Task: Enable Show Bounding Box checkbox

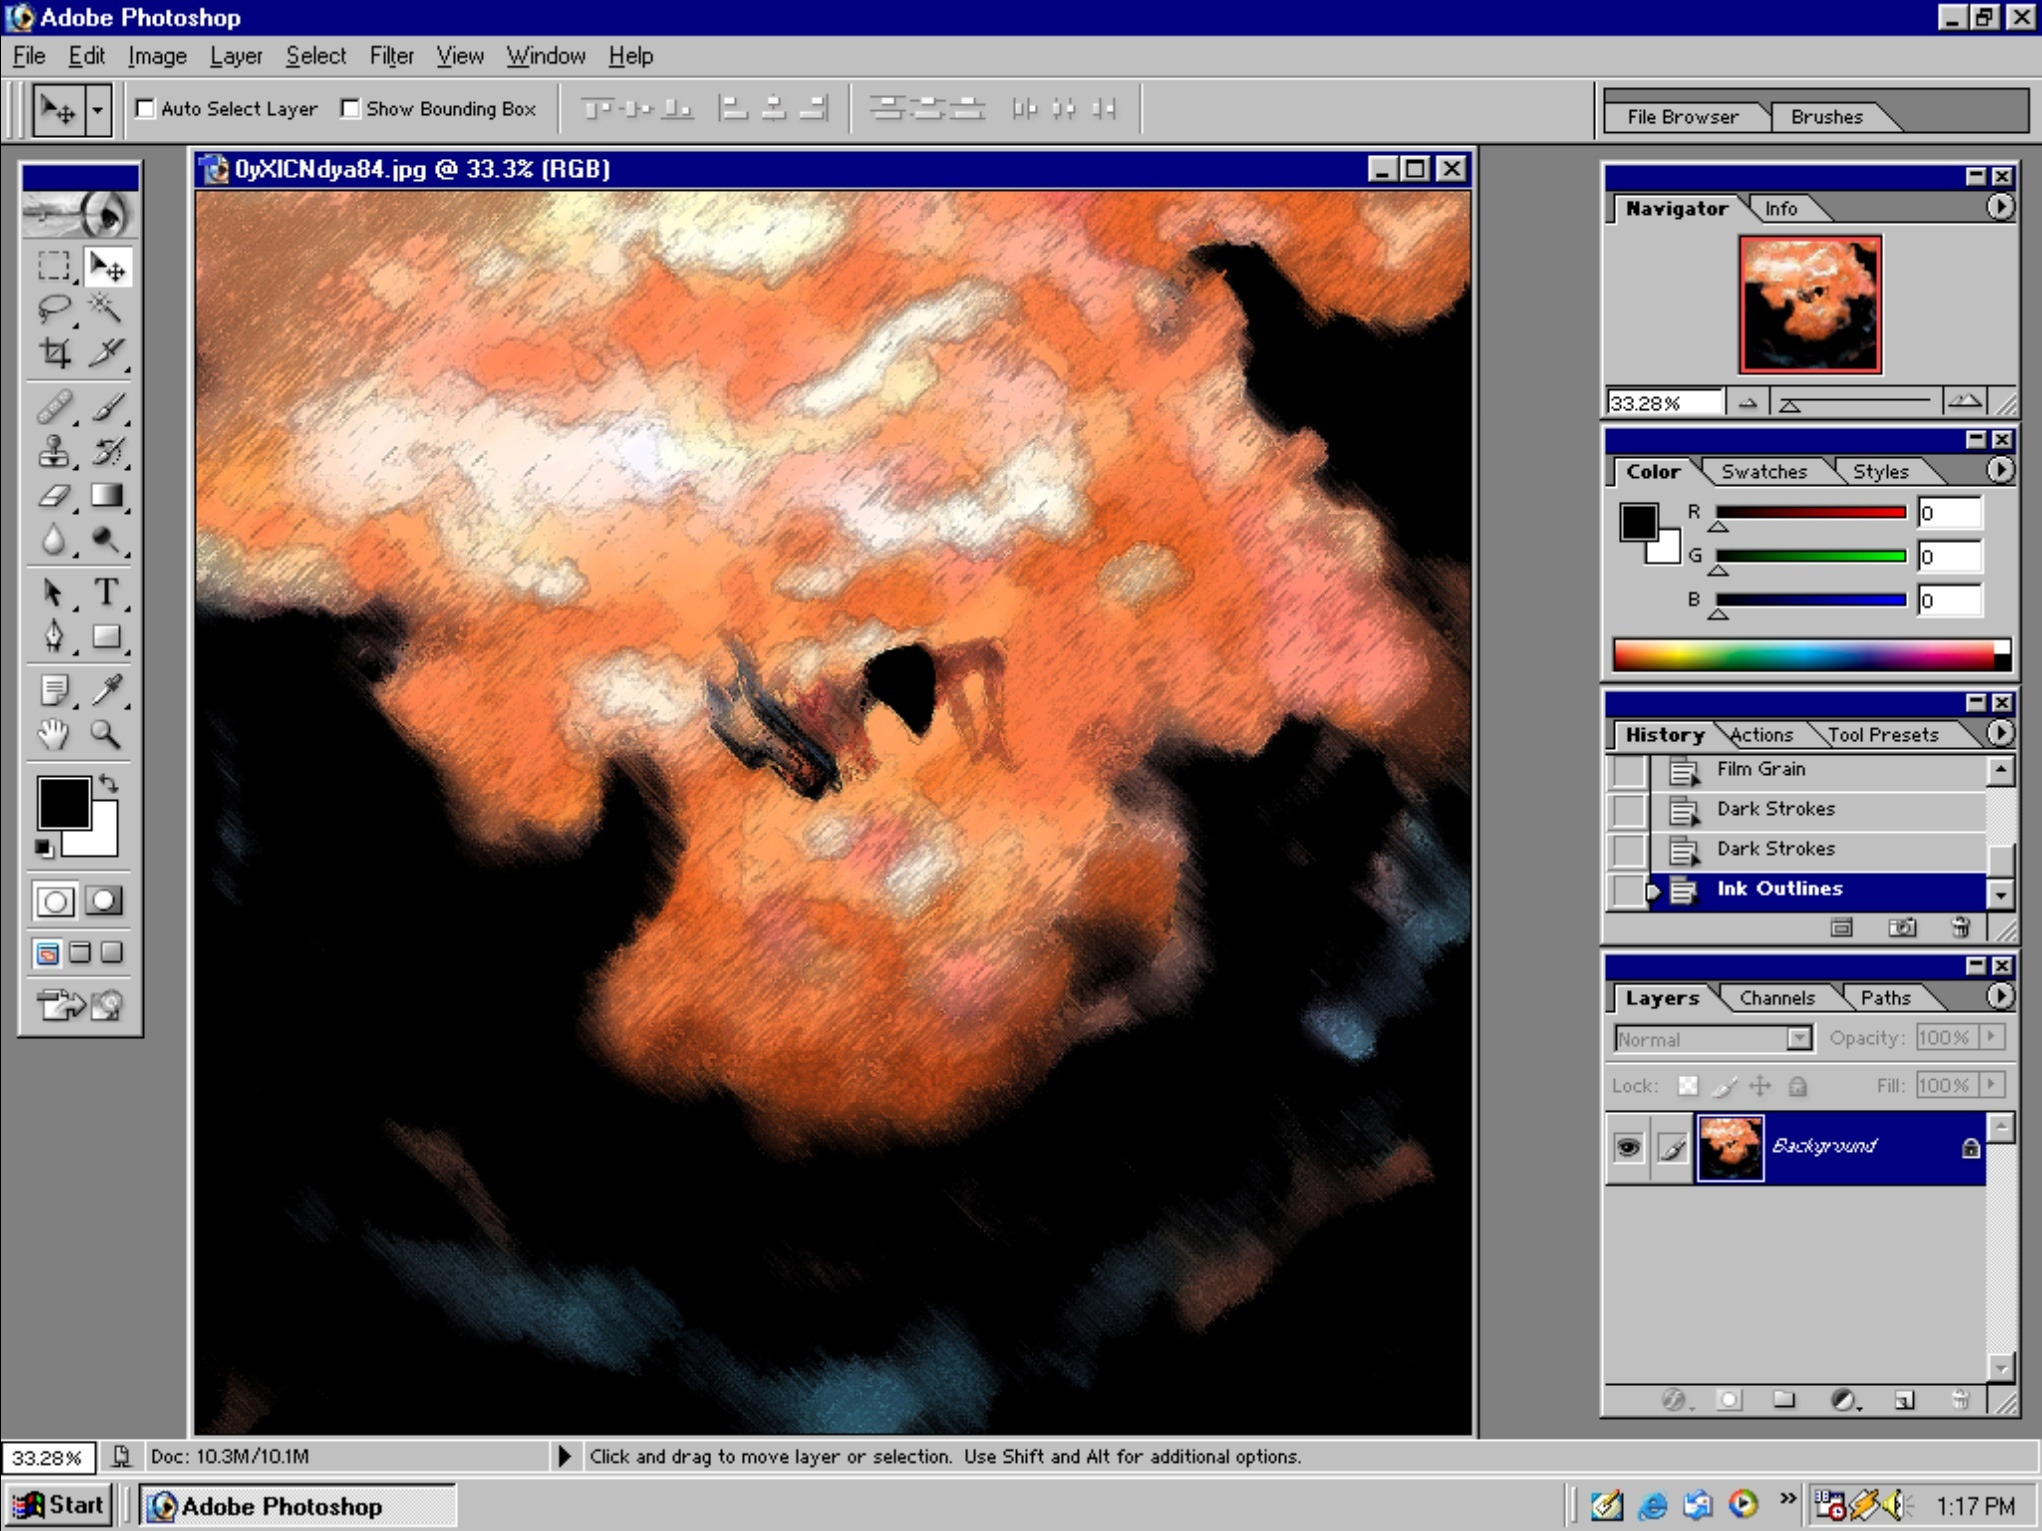Action: point(350,108)
